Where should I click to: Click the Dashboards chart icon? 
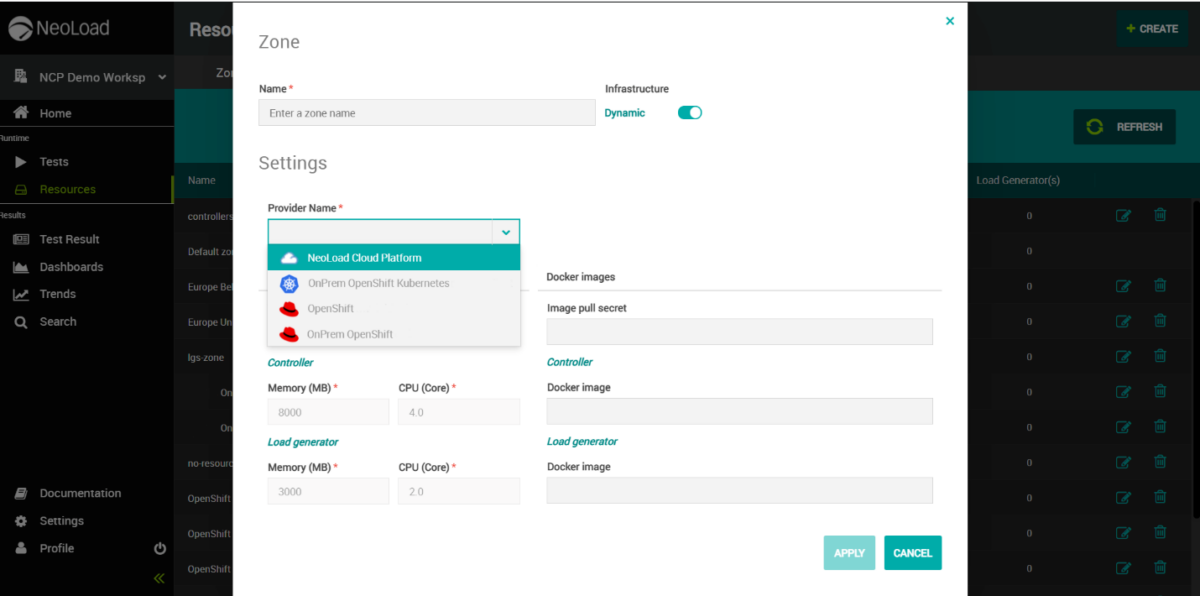coord(20,267)
